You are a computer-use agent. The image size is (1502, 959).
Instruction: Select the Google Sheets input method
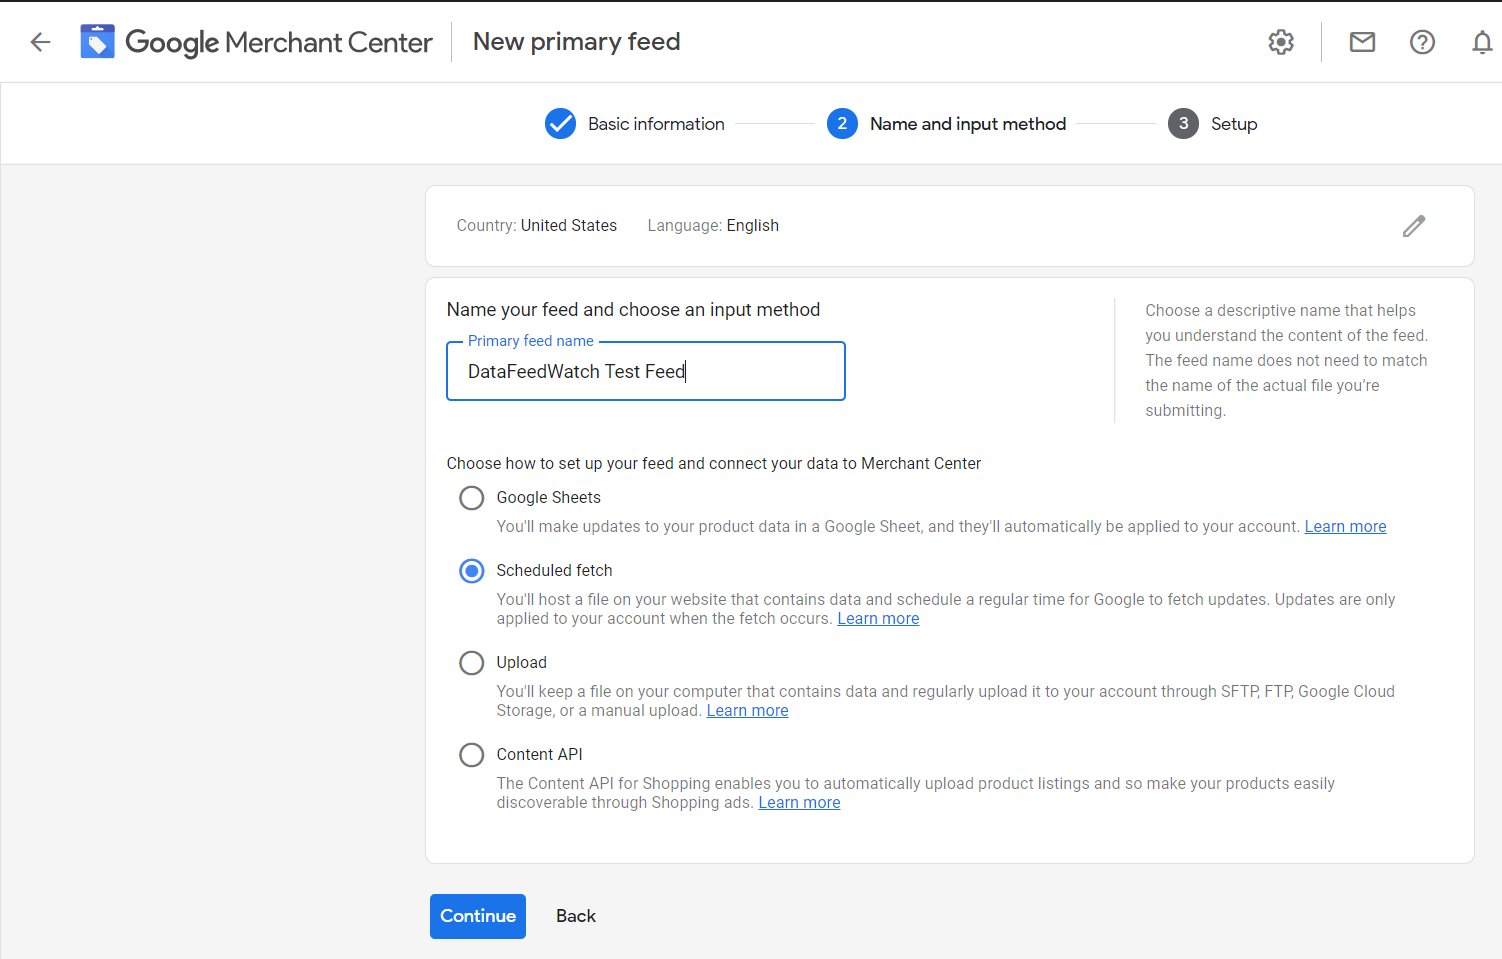click(471, 497)
